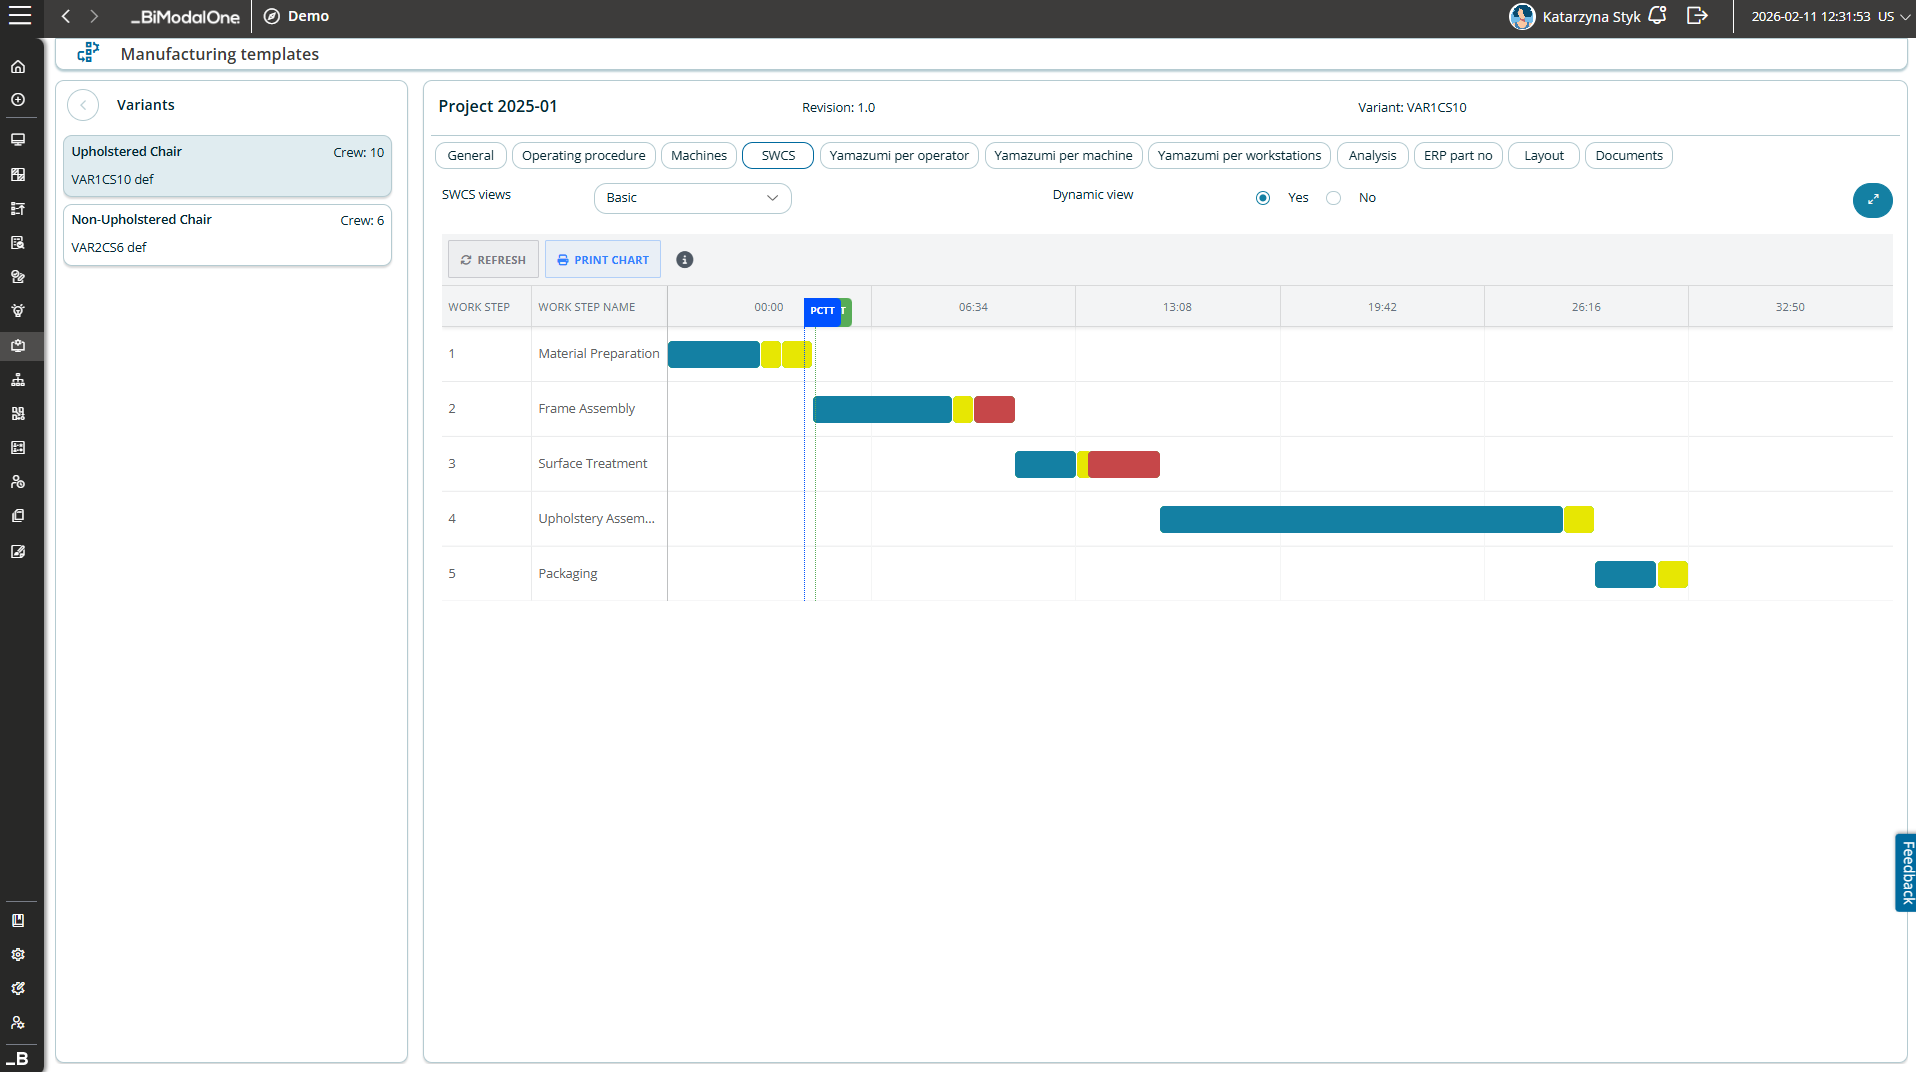
Task: Switch to Yamazumi per operator tab
Action: point(898,156)
